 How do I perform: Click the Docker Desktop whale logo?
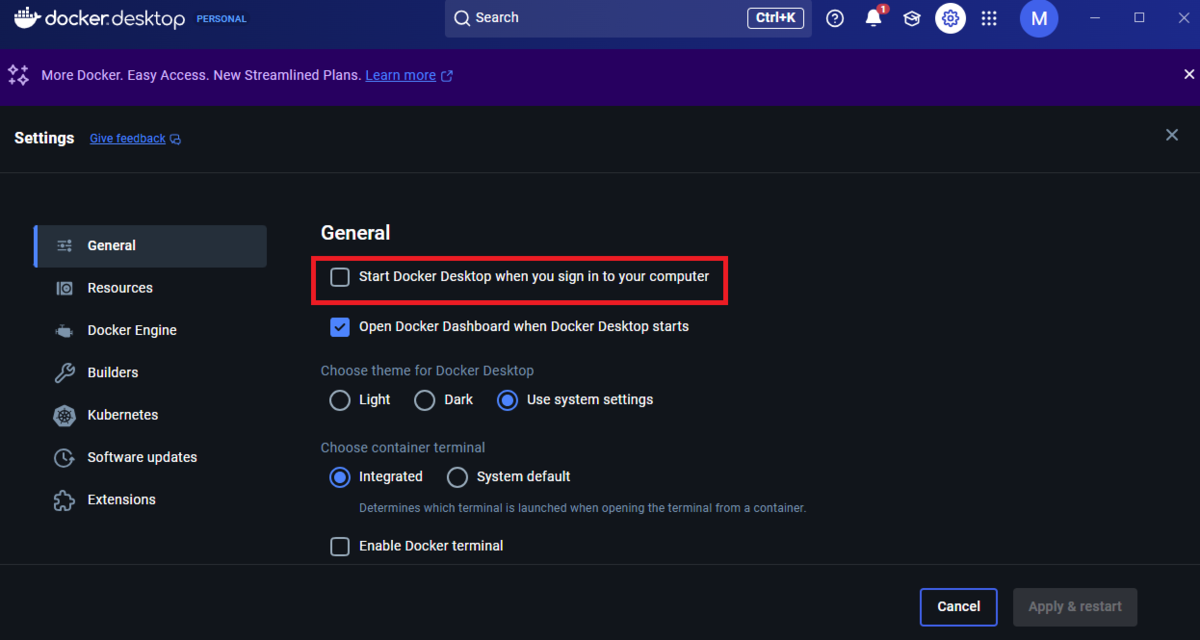[x=27, y=17]
